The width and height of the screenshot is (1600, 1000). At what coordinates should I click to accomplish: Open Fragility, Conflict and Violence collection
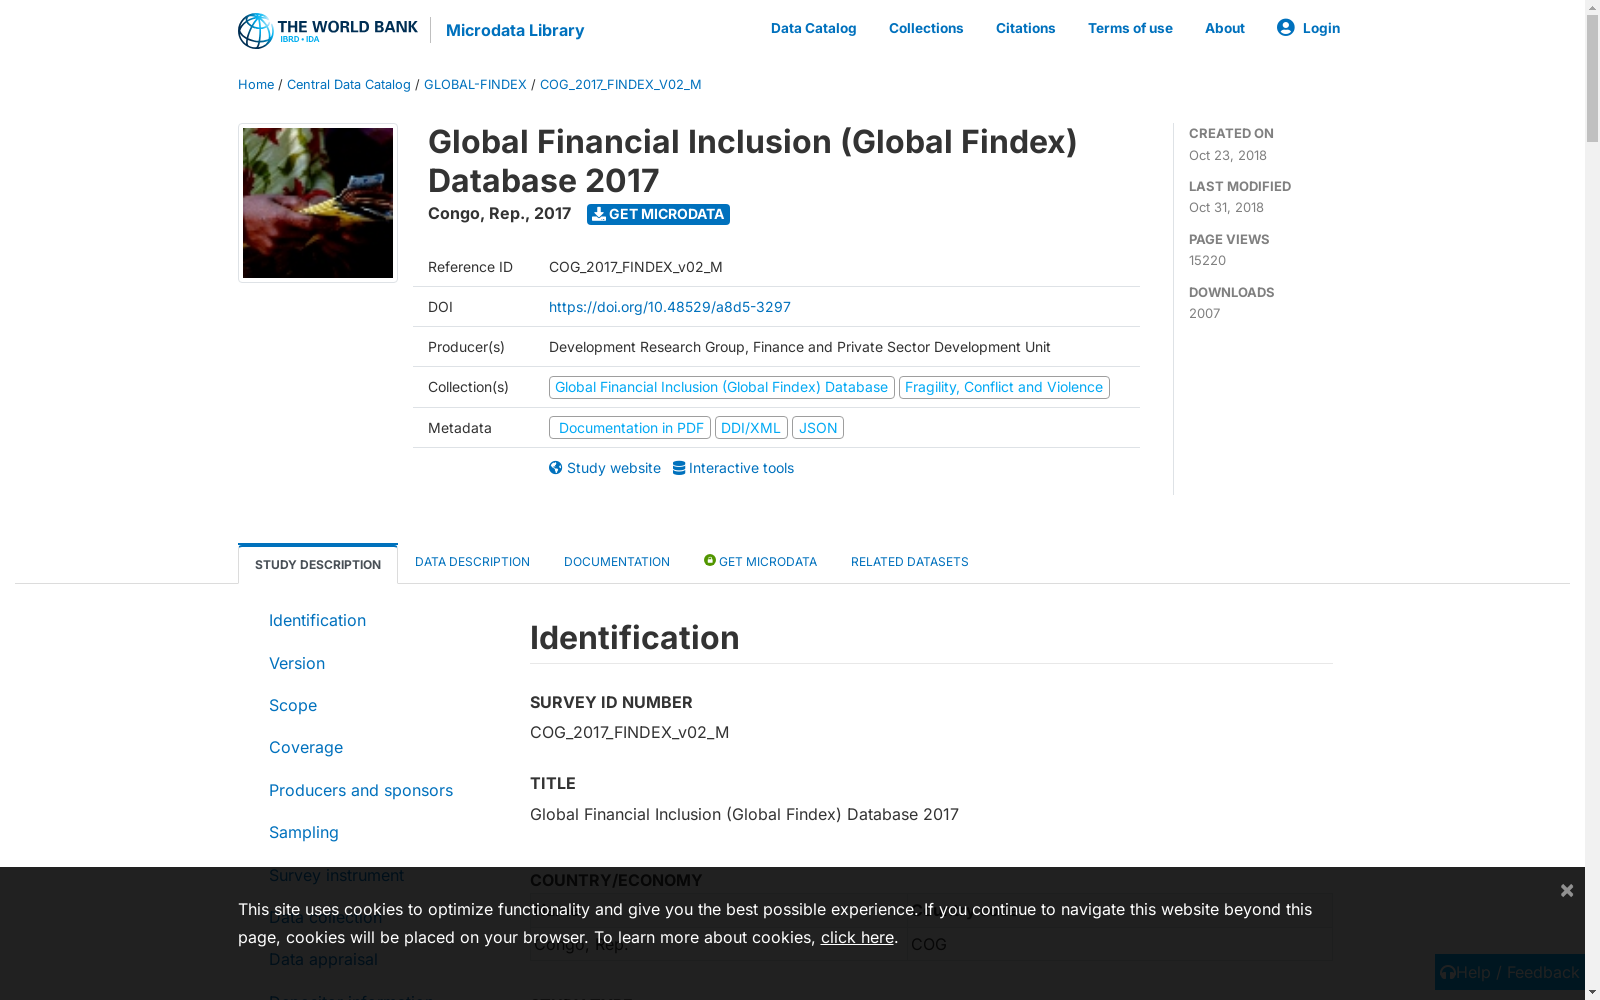pos(1004,387)
